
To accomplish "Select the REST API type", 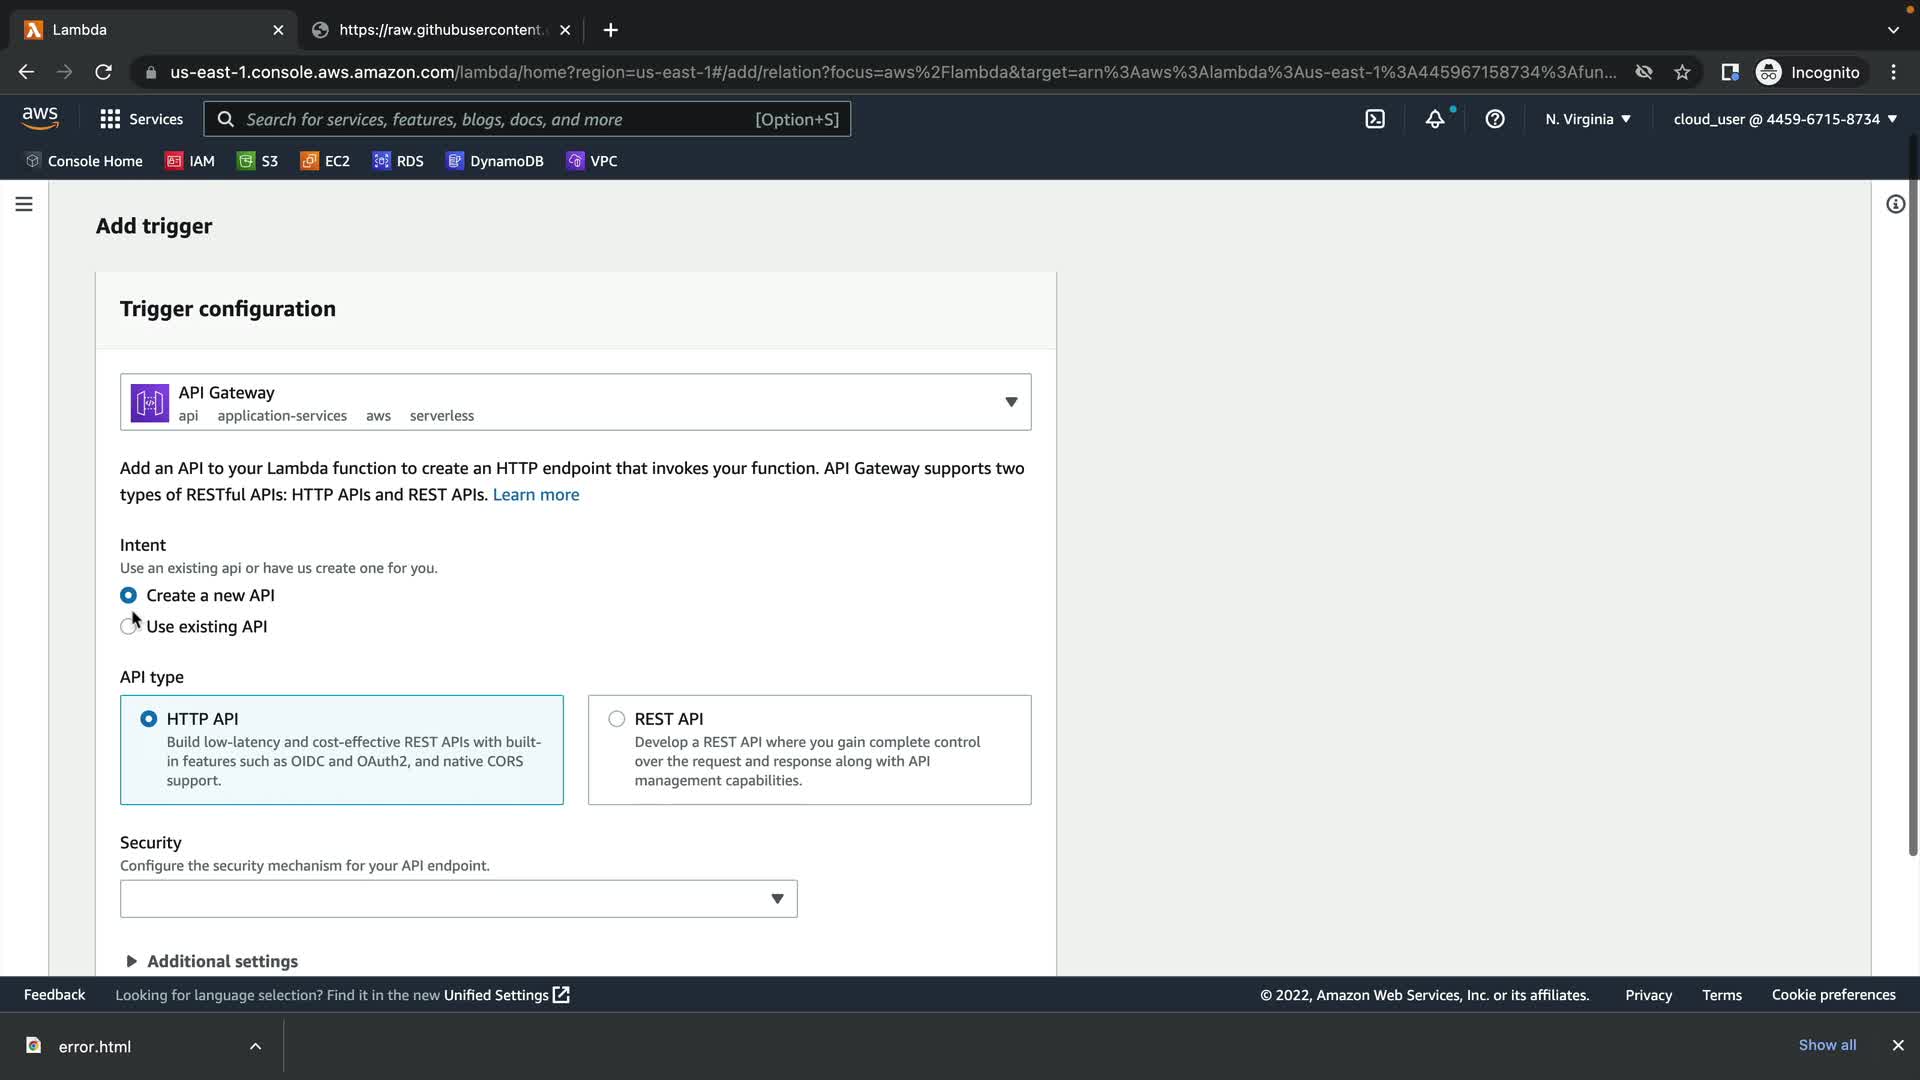I will coord(617,719).
